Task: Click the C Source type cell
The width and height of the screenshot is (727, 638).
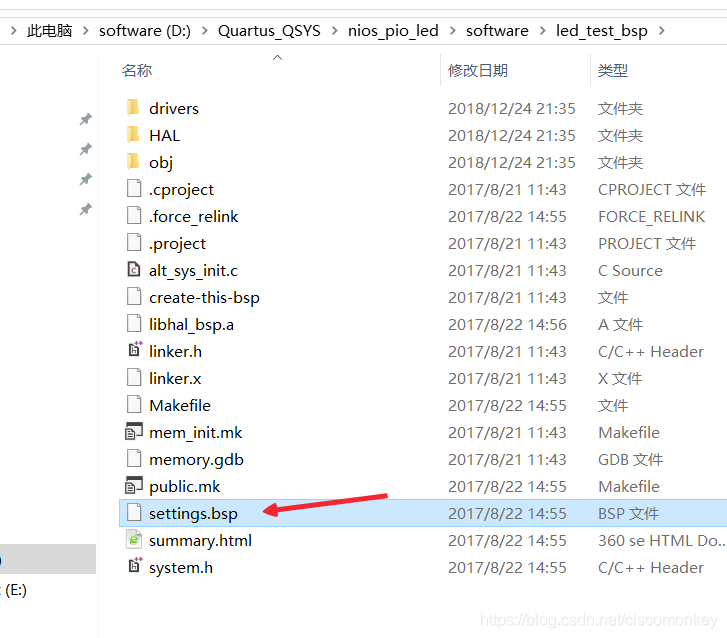Action: click(x=630, y=270)
